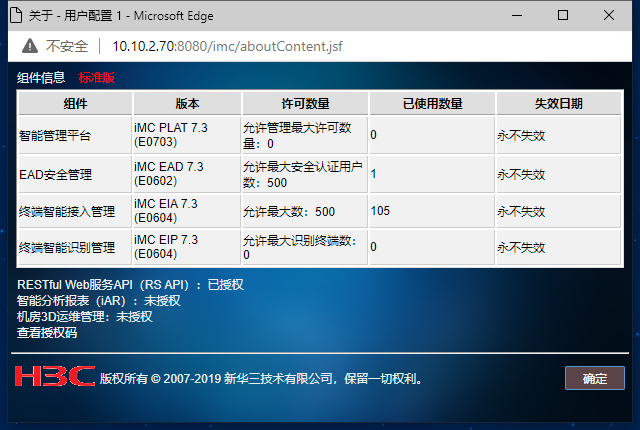
Task: Click 永不失效 in 终端智能识别管理 row
Action: 558,247
